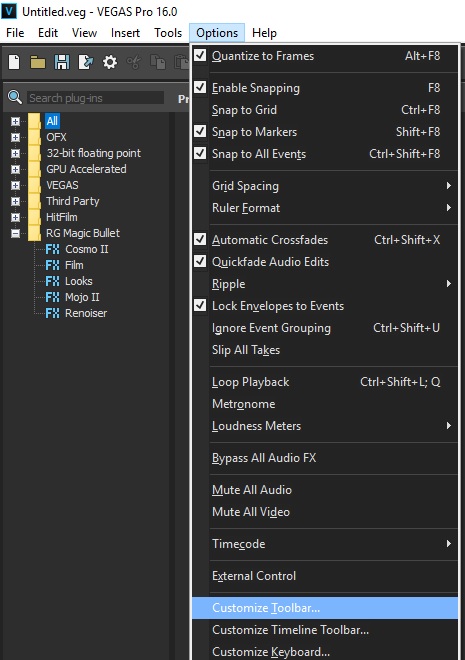Click the Search plug-ins field
The height and width of the screenshot is (660, 465).
click(x=96, y=98)
